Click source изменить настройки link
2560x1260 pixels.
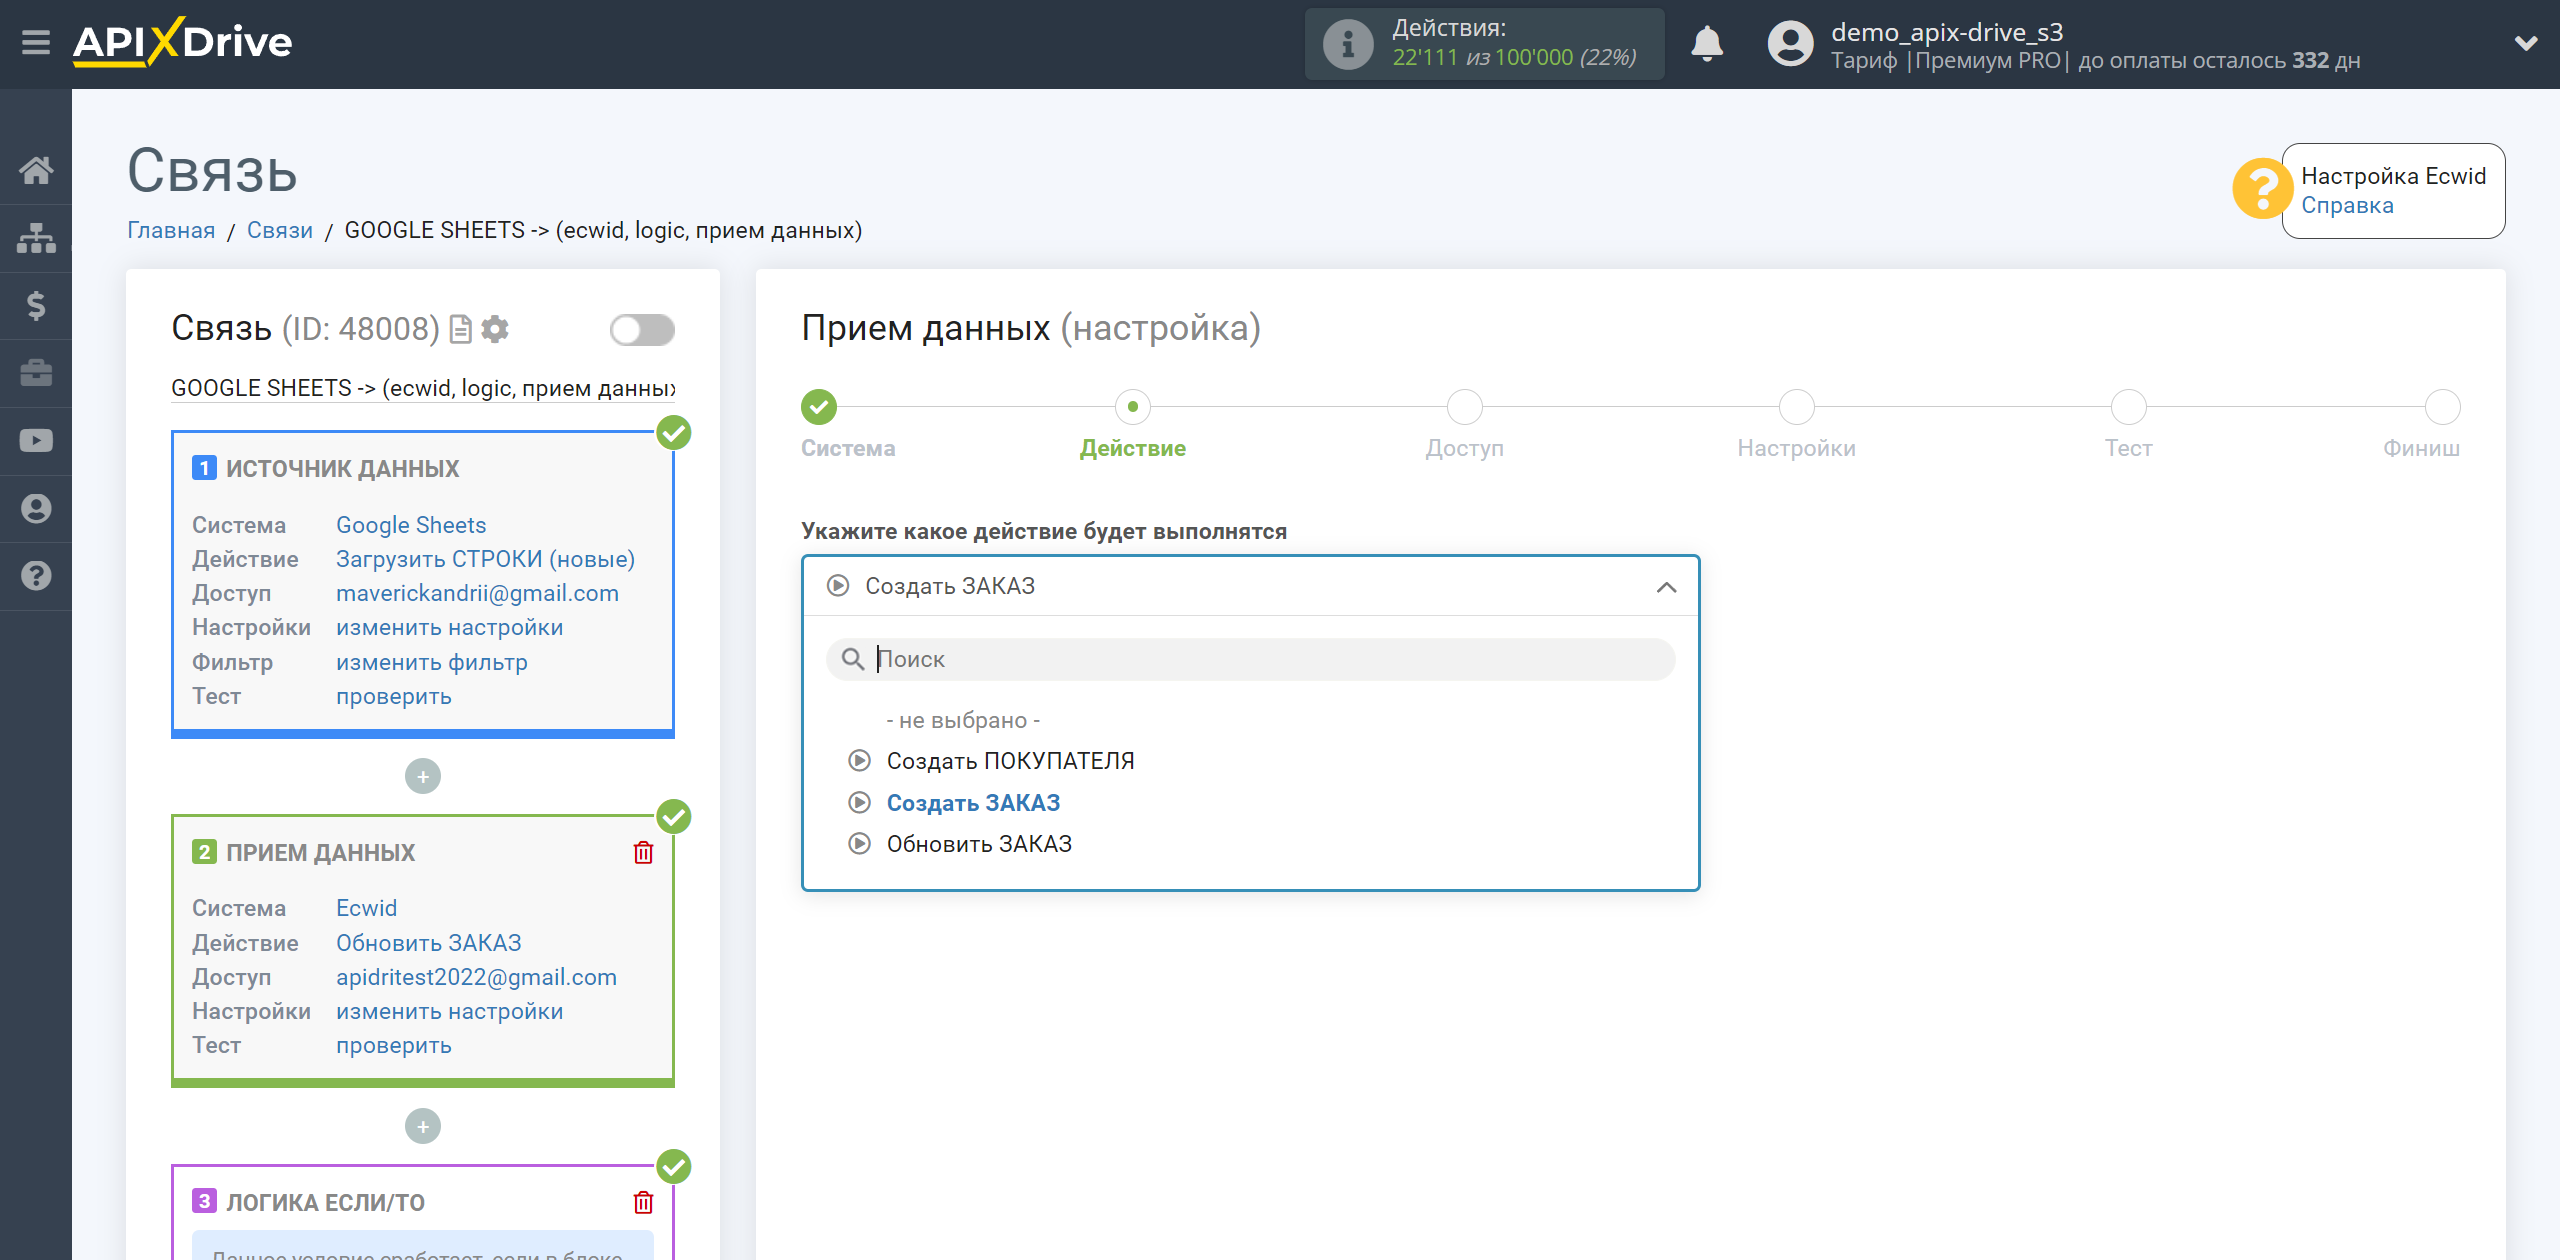point(449,628)
